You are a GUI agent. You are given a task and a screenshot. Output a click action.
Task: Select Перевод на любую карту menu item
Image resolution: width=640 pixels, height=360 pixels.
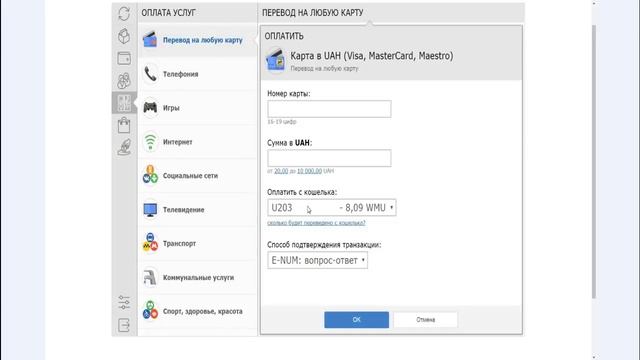point(198,40)
